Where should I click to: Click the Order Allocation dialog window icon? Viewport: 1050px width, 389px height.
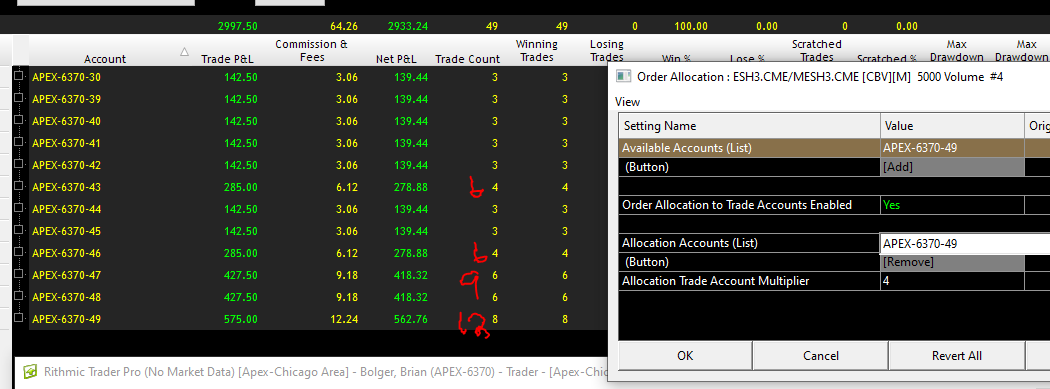[x=624, y=76]
